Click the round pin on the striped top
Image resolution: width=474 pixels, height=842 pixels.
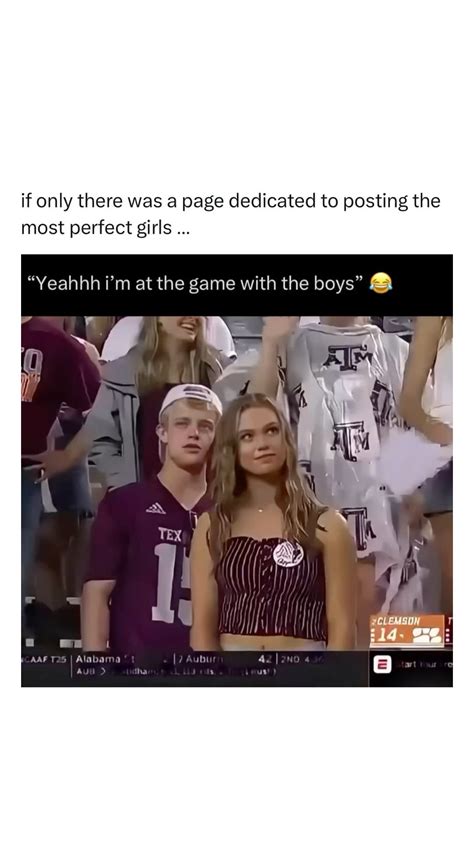[288, 553]
